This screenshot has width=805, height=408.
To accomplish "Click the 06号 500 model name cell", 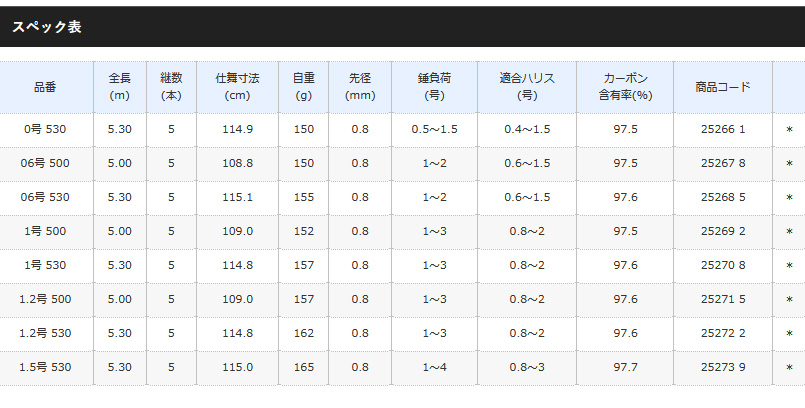I will click(x=45, y=164).
